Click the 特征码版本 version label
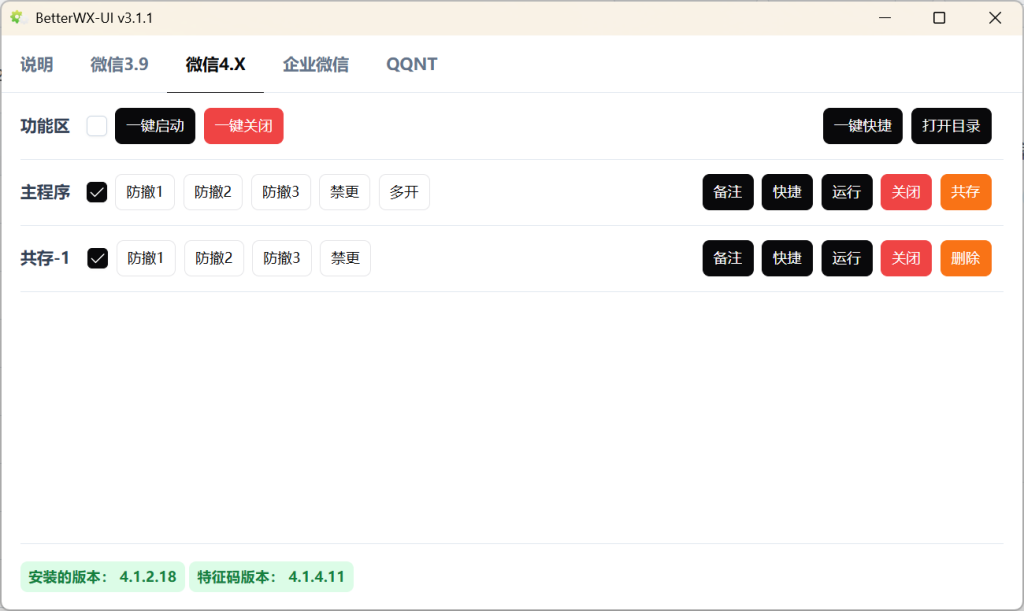The image size is (1024, 611). [271, 577]
